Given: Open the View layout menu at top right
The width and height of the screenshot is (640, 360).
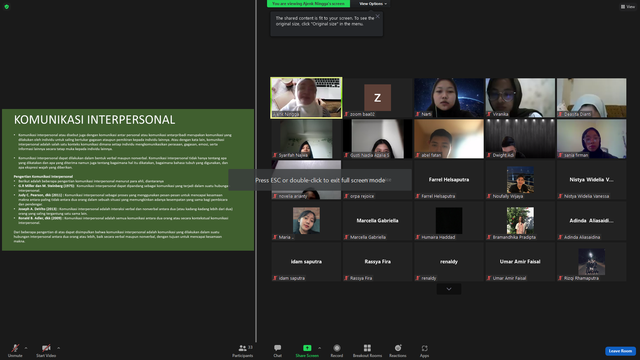Looking at the screenshot, I should pyautogui.click(x=628, y=7).
